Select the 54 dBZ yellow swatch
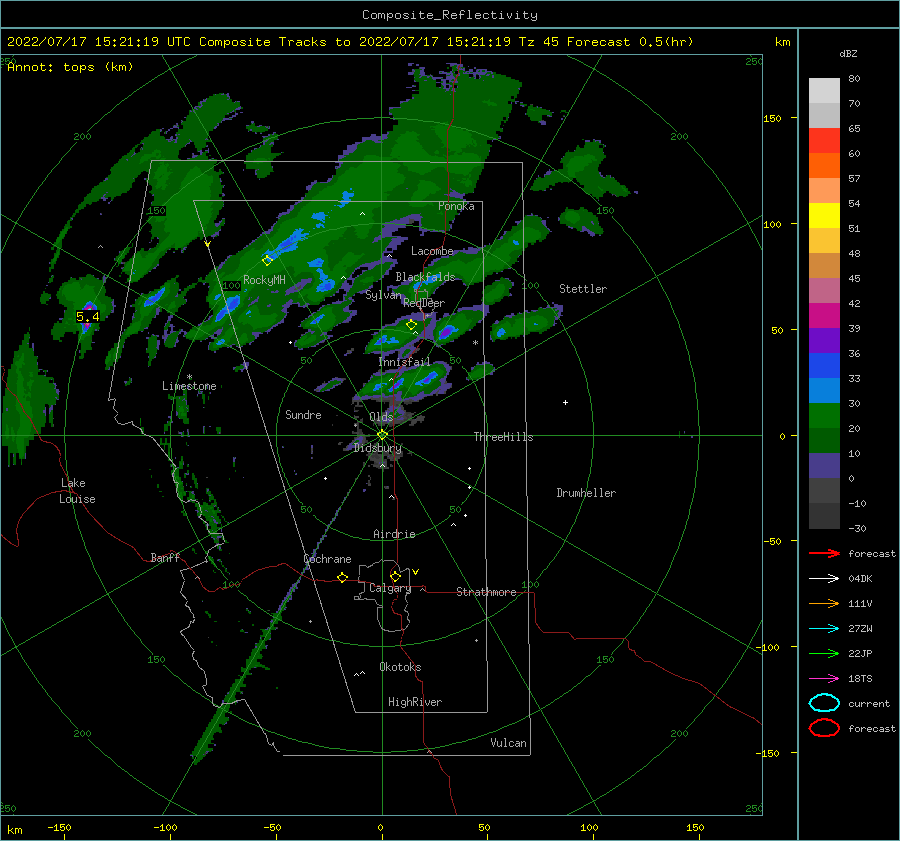The width and height of the screenshot is (900, 841). click(x=824, y=215)
